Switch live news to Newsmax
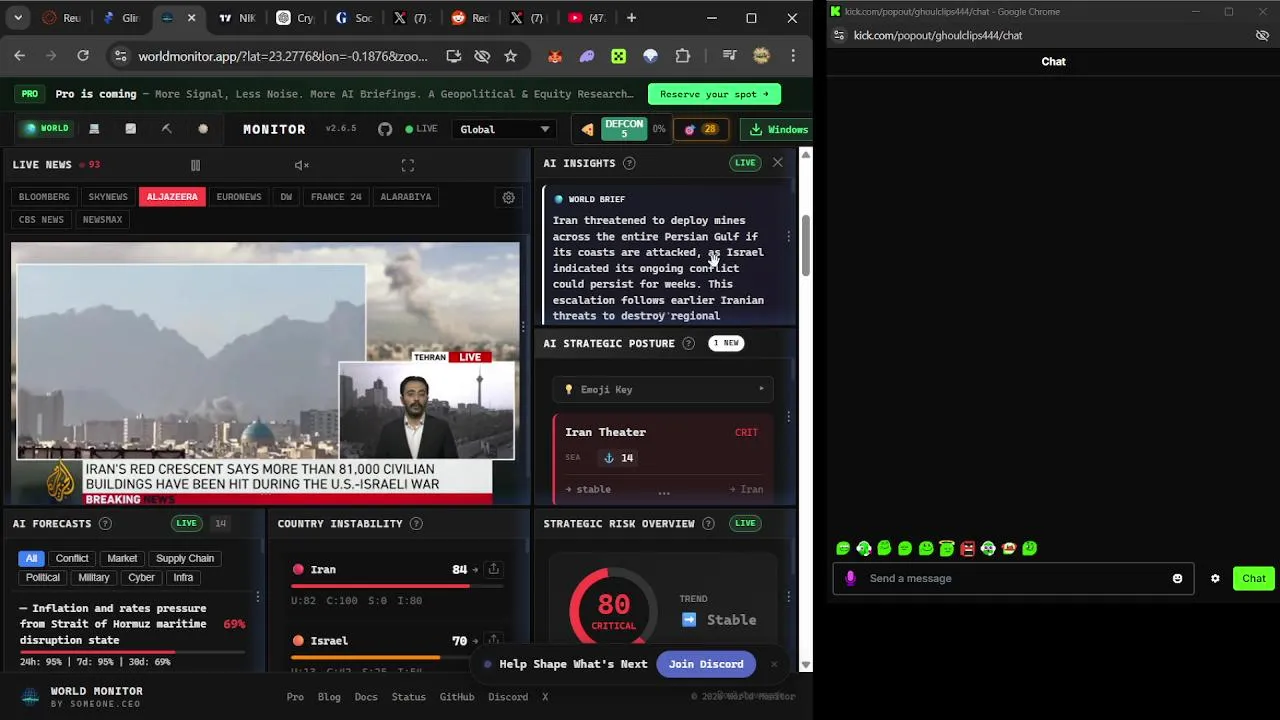Viewport: 1280px width, 720px height. tap(102, 219)
